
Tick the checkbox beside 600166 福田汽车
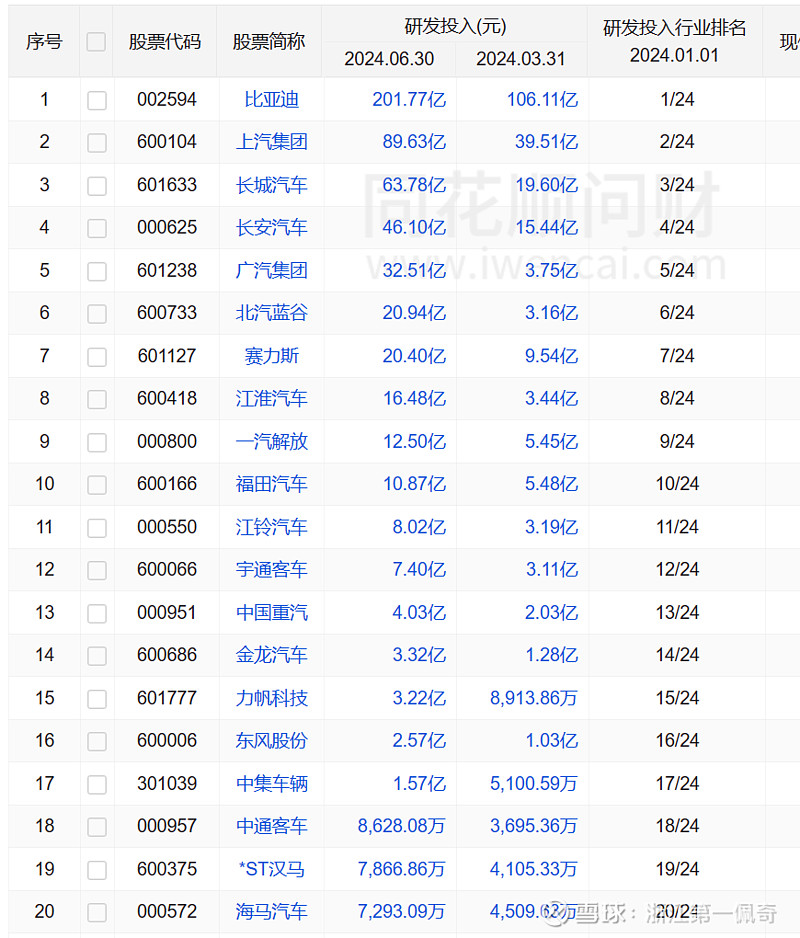[x=97, y=485]
